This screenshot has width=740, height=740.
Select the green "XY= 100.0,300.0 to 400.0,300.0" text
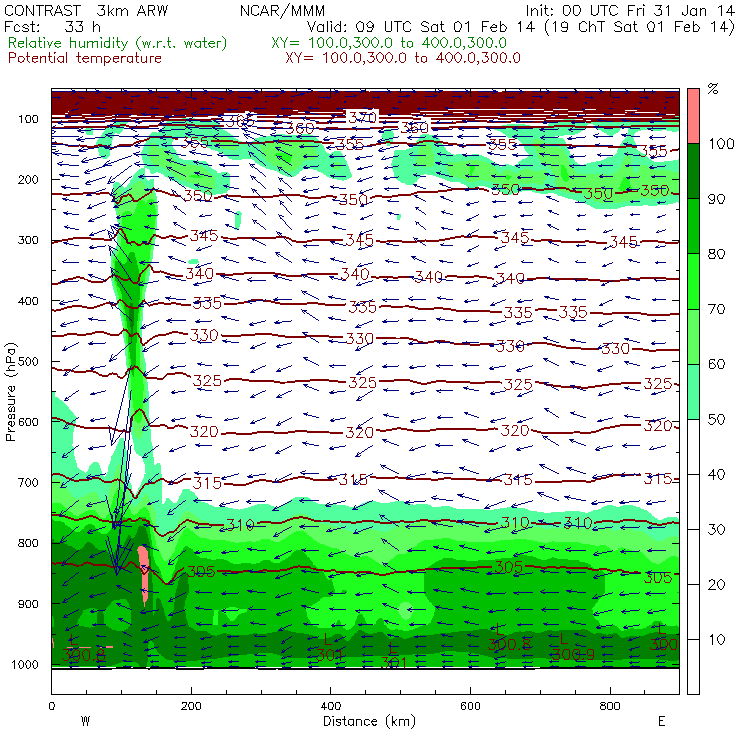389,43
